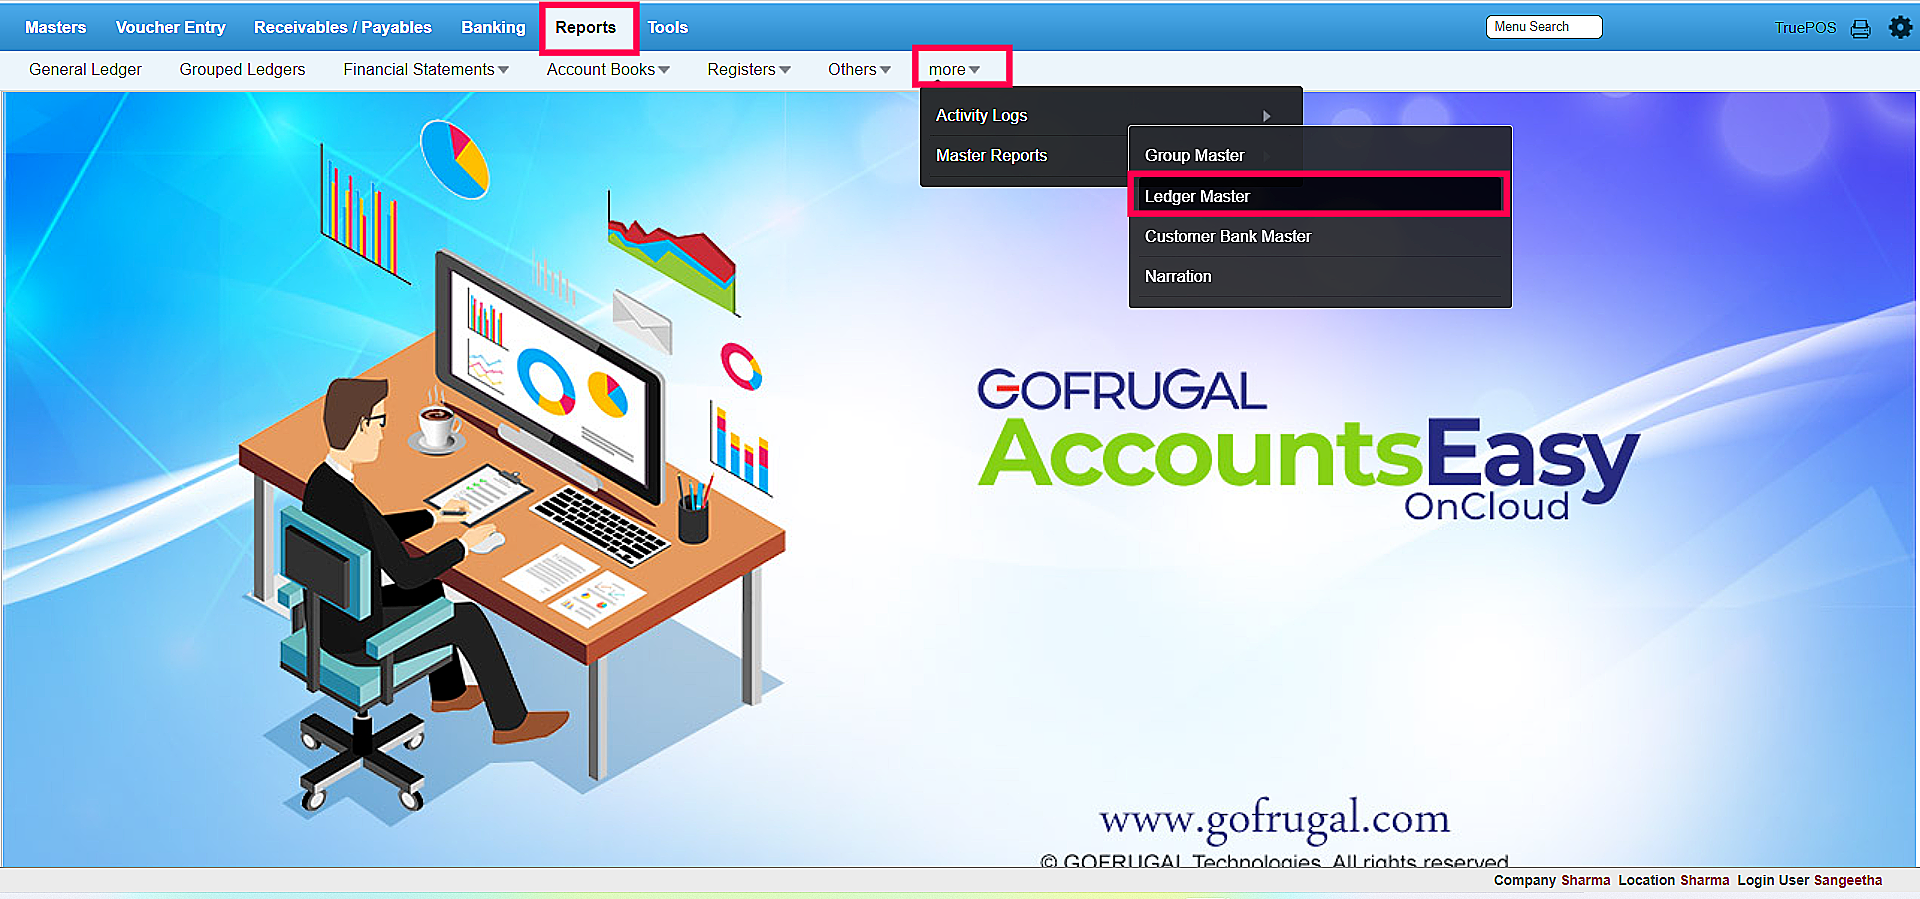The image size is (1920, 899).
Task: Open the Grouped Ledgers report
Action: coord(242,69)
